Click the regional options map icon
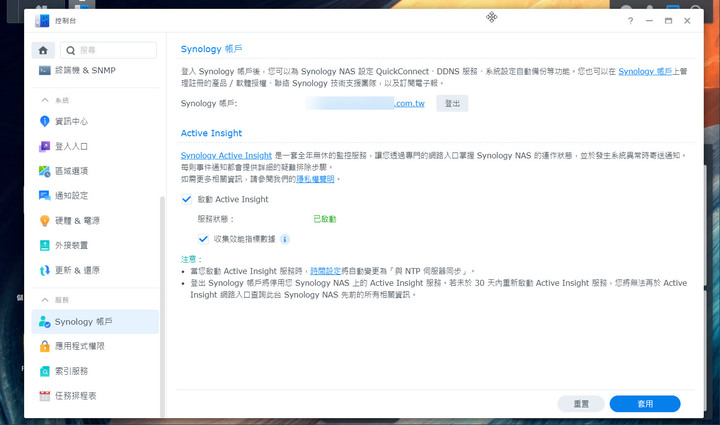This screenshot has height=425, width=720. tap(45, 171)
